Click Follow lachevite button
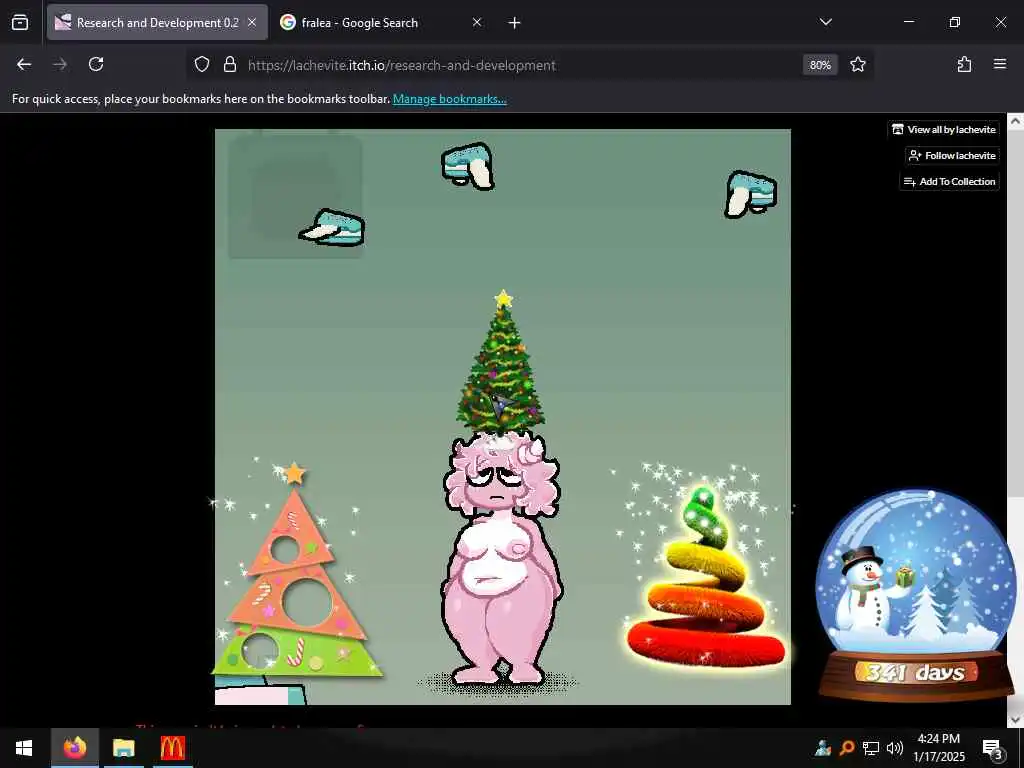 [x=952, y=155]
